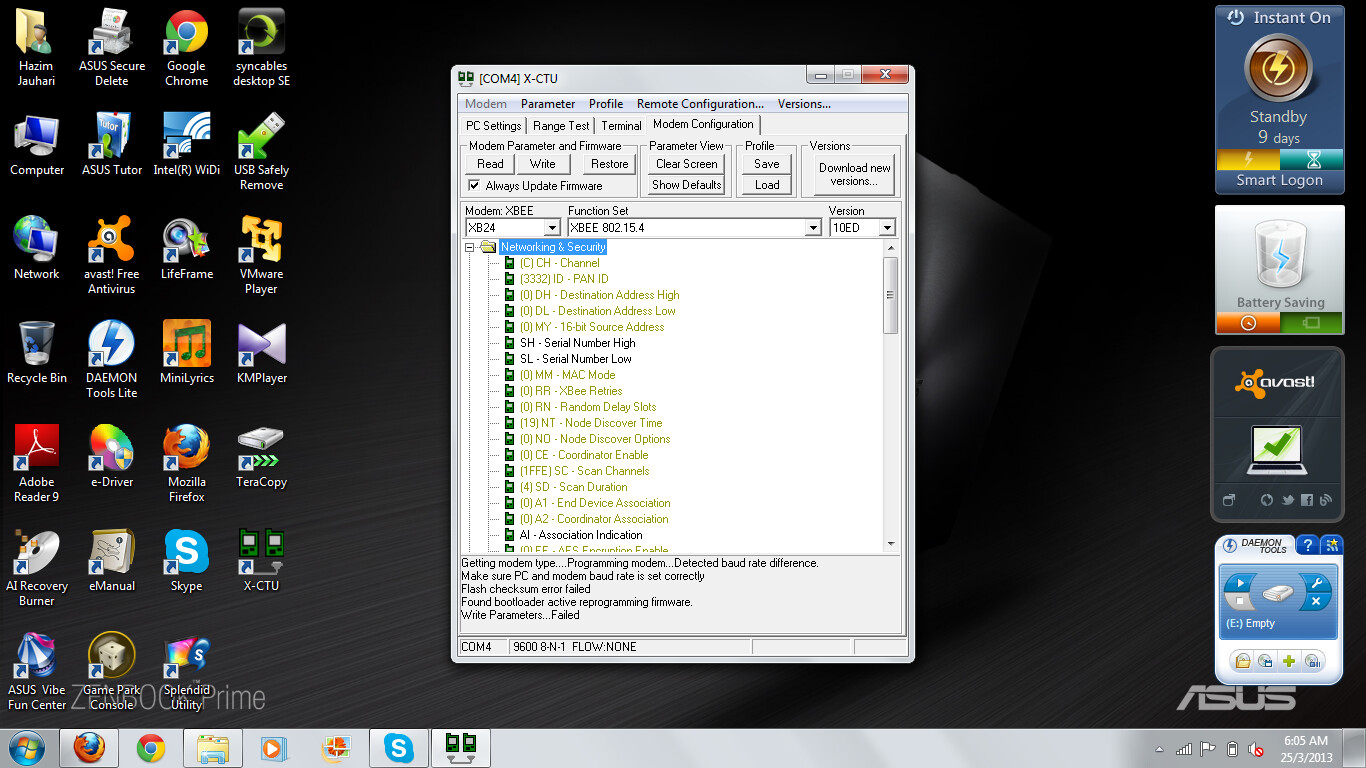
Task: Switch to the Terminal tab
Action: (x=620, y=125)
